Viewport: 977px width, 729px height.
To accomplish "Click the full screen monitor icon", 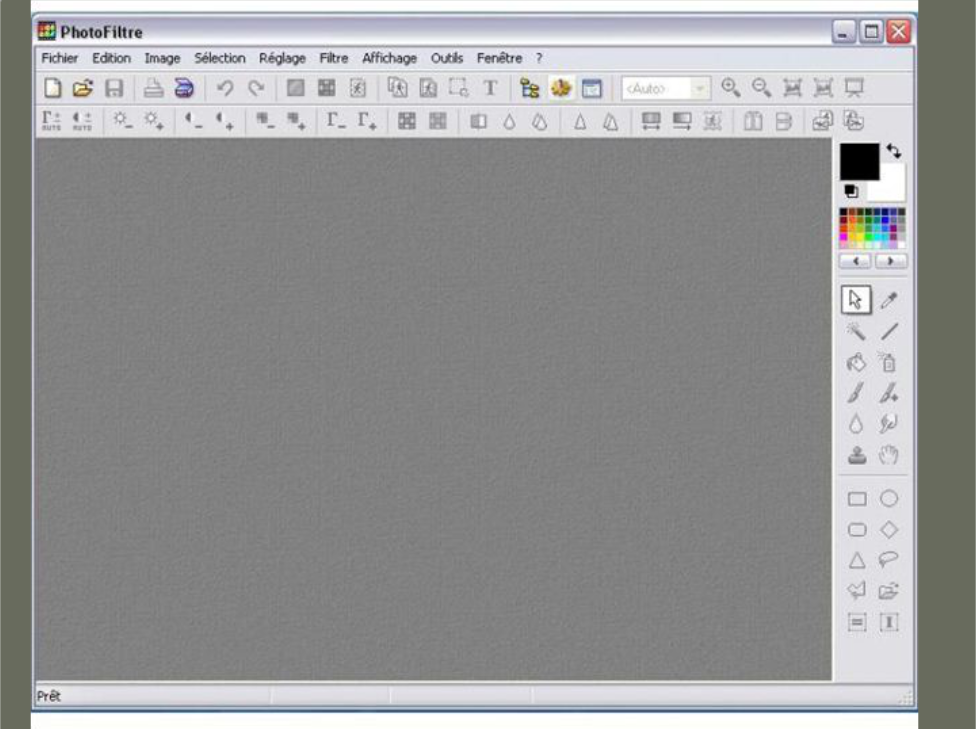I will 854,88.
